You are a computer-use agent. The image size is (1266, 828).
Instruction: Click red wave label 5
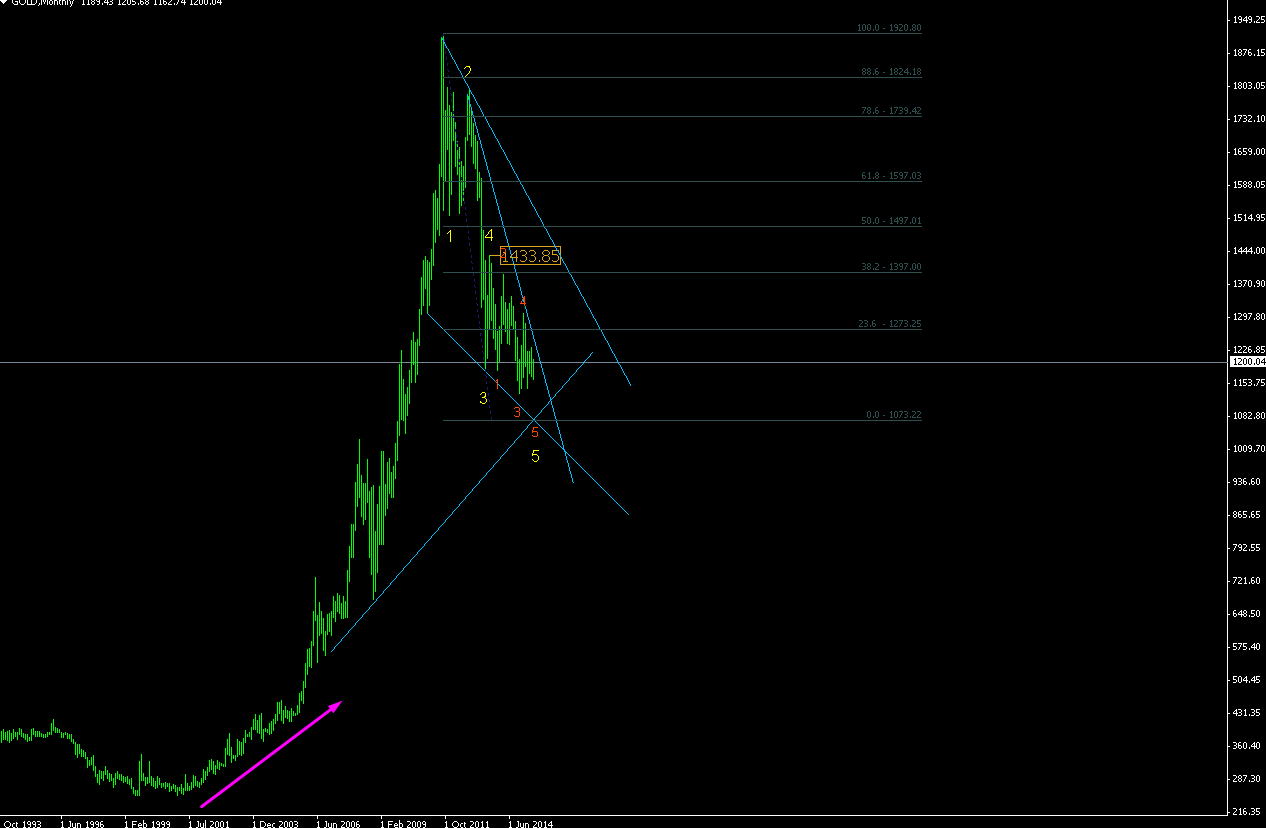tap(535, 433)
